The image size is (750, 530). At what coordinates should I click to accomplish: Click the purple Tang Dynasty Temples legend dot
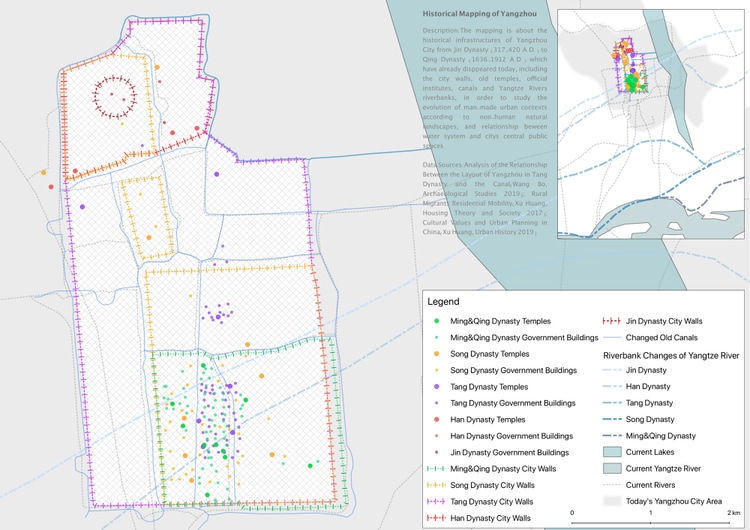coord(438,386)
